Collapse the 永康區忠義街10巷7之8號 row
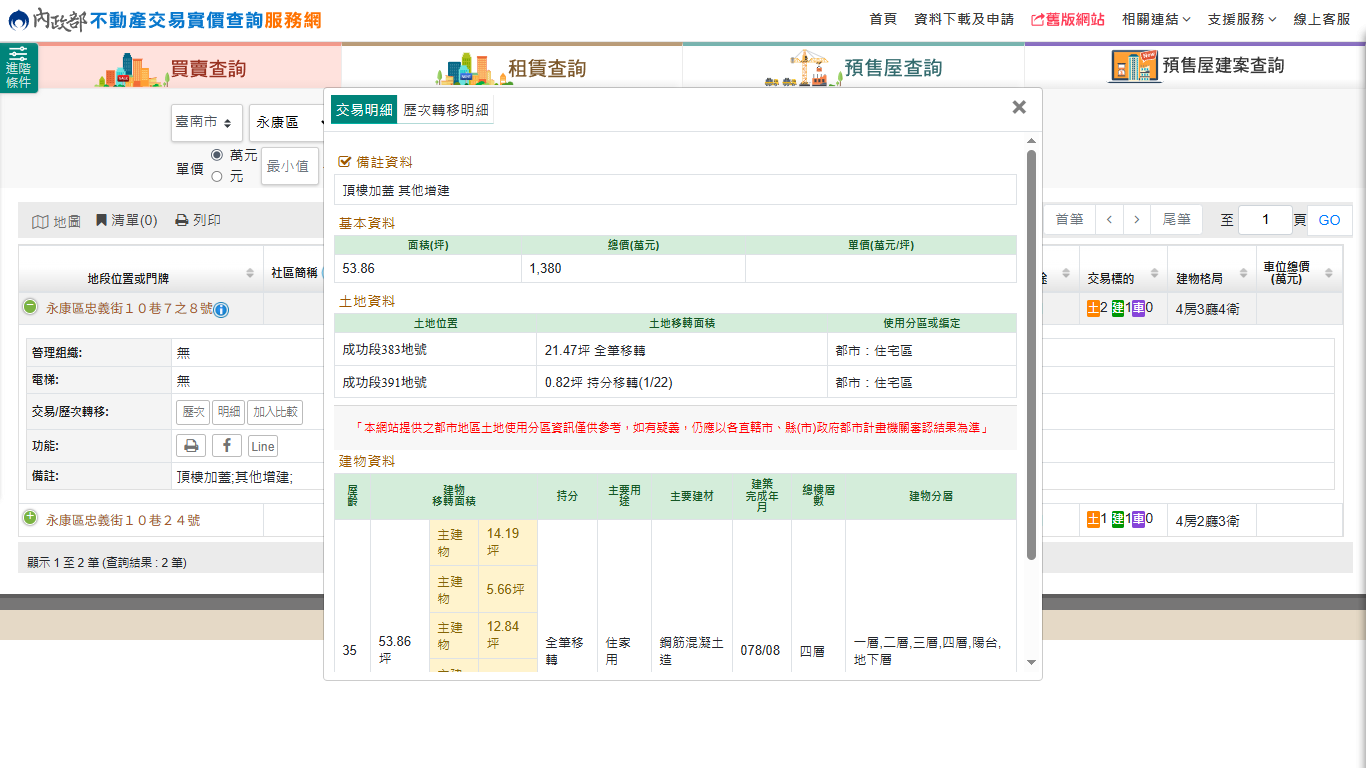1366x768 pixels. [30, 307]
